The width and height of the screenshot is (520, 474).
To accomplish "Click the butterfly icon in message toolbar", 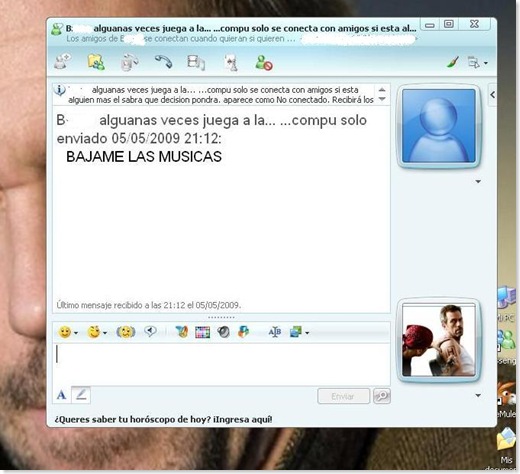I will pos(182,332).
